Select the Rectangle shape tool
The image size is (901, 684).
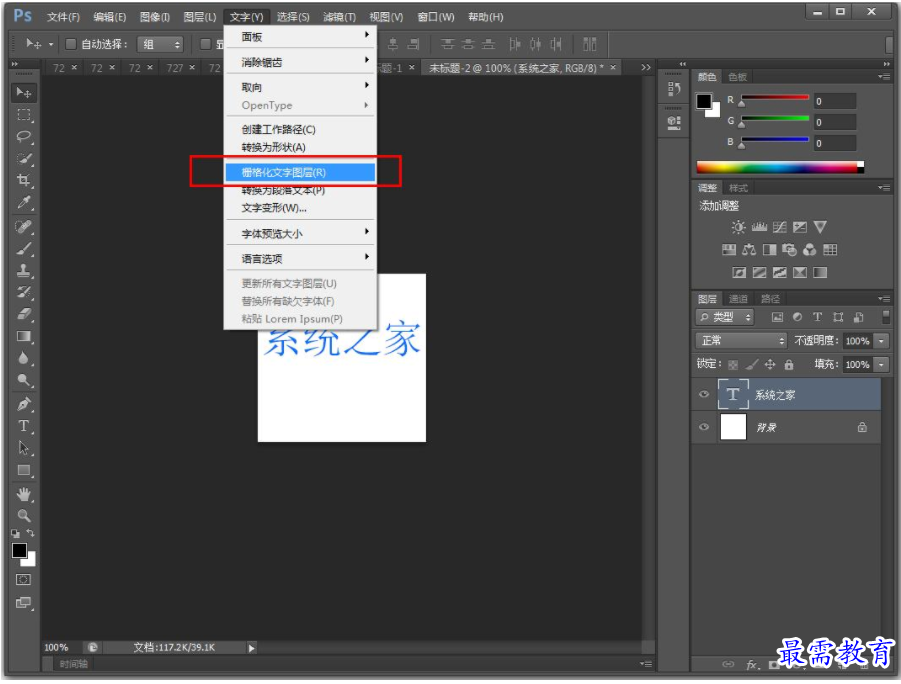(24, 470)
